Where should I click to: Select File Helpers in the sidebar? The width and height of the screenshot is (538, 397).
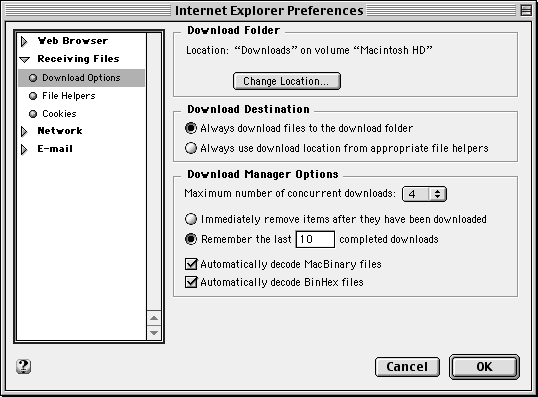pos(69,96)
